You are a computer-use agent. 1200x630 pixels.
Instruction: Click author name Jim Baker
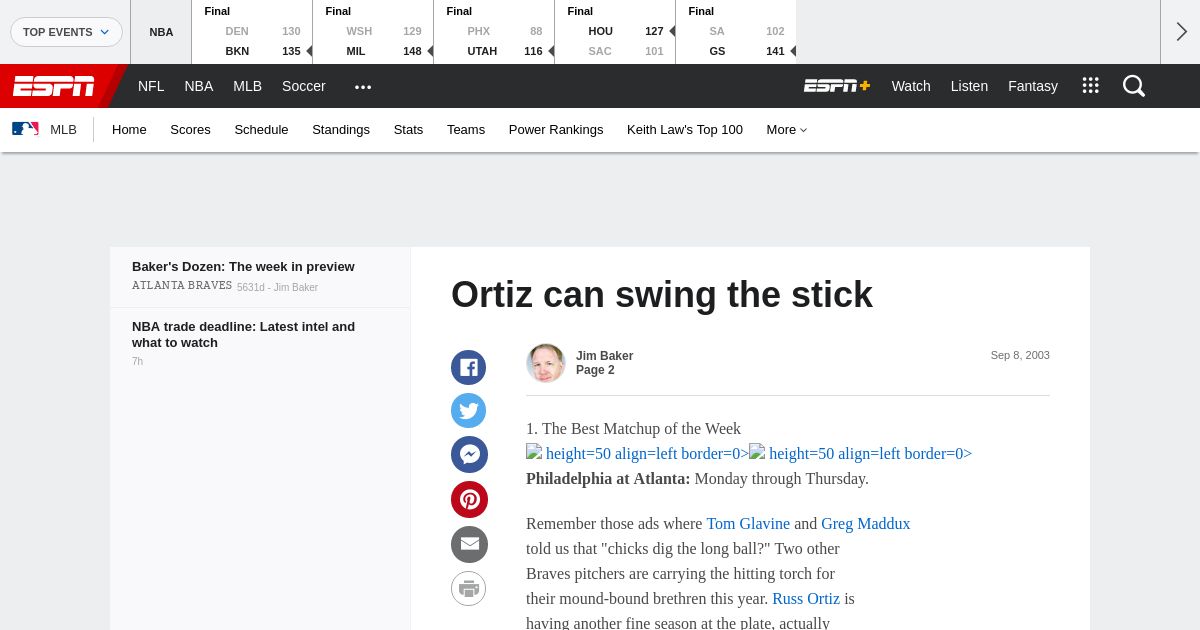pyautogui.click(x=604, y=356)
